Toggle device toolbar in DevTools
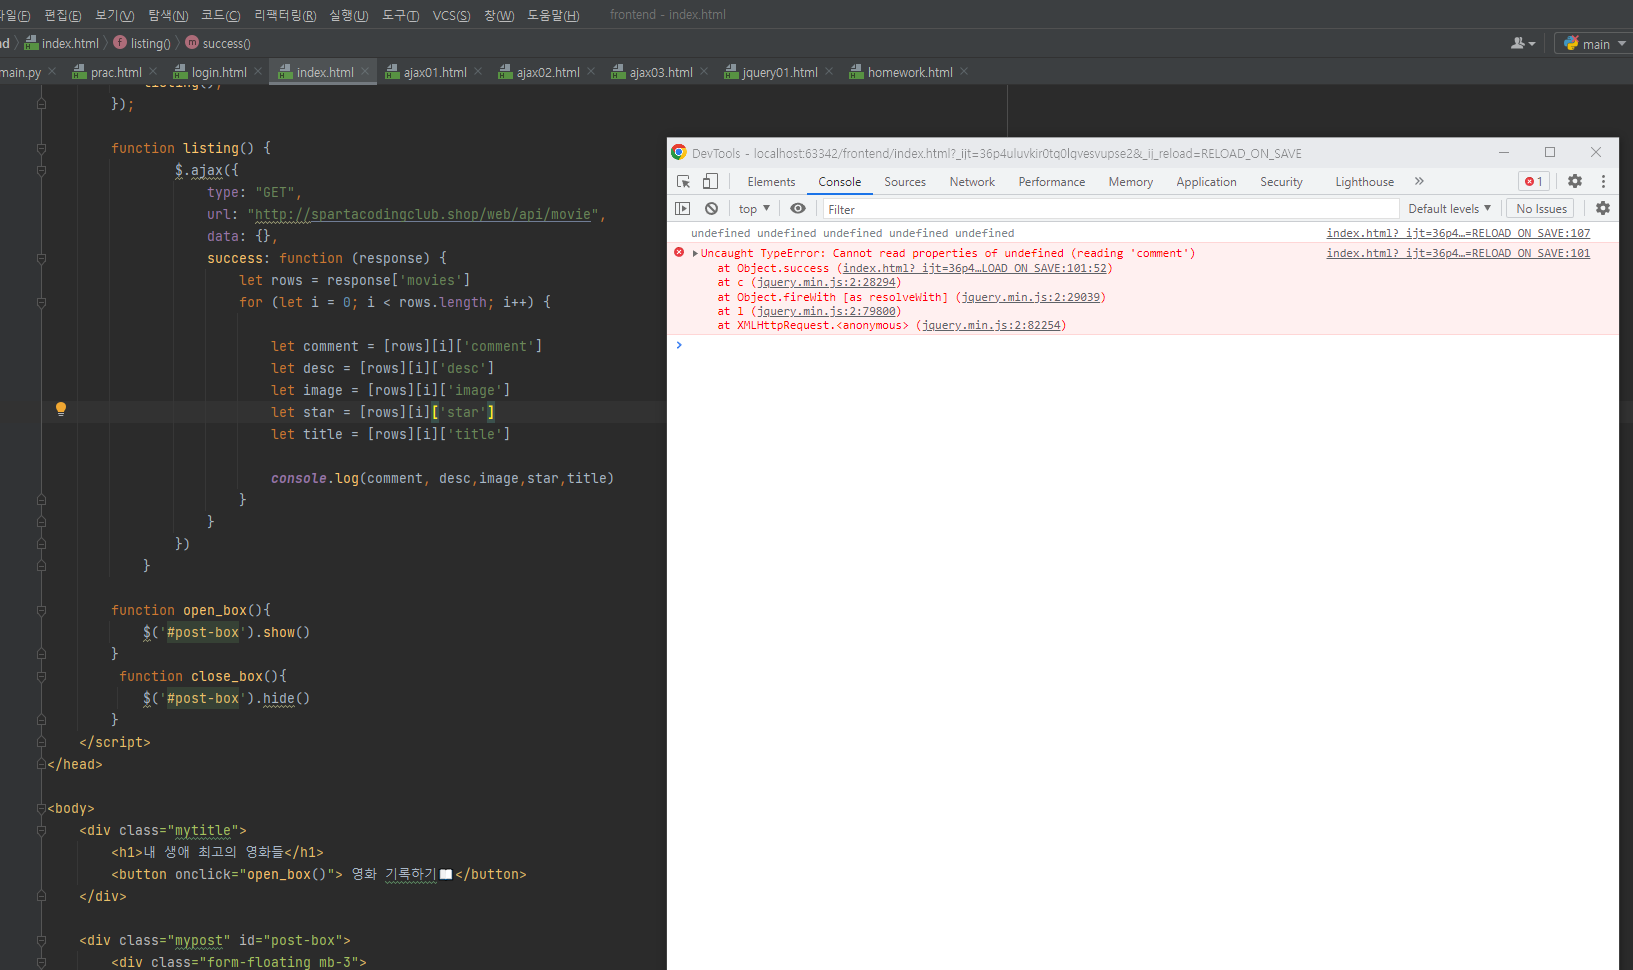The image size is (1633, 970). (710, 181)
